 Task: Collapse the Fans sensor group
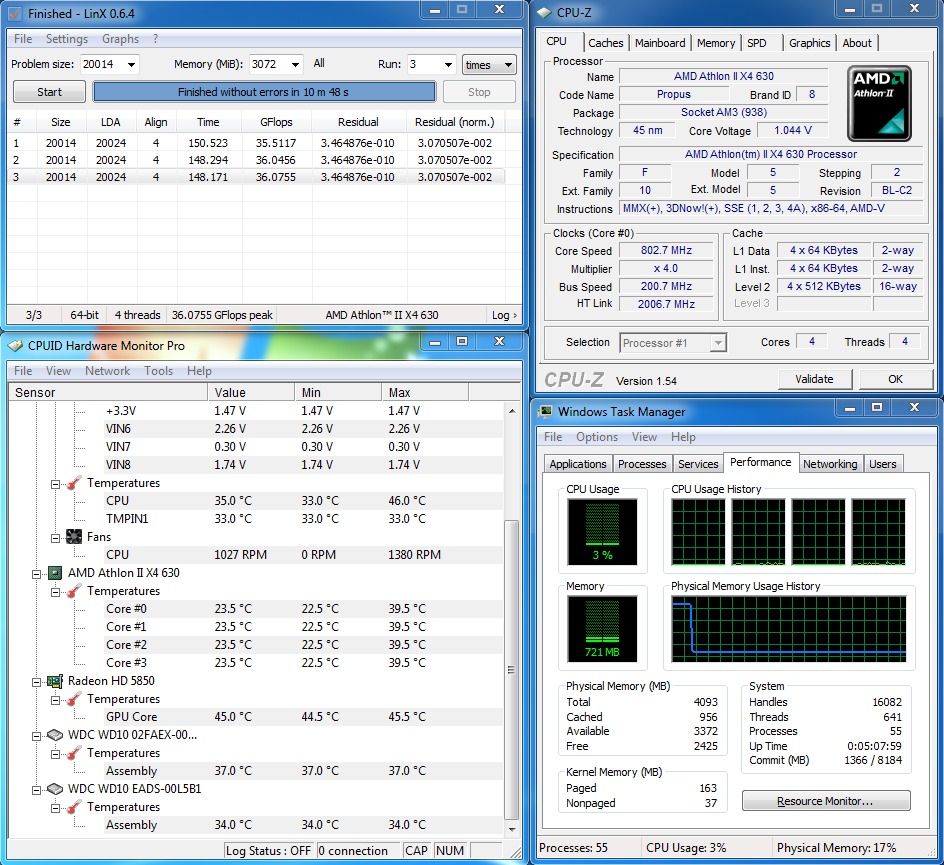coord(55,537)
